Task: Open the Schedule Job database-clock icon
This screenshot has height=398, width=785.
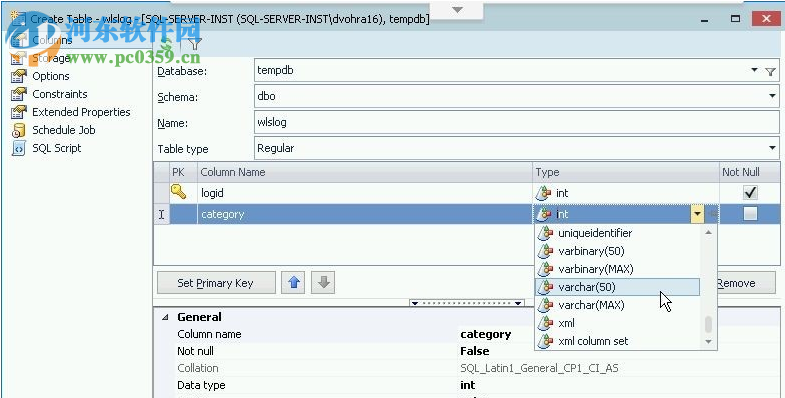Action: click(x=19, y=130)
